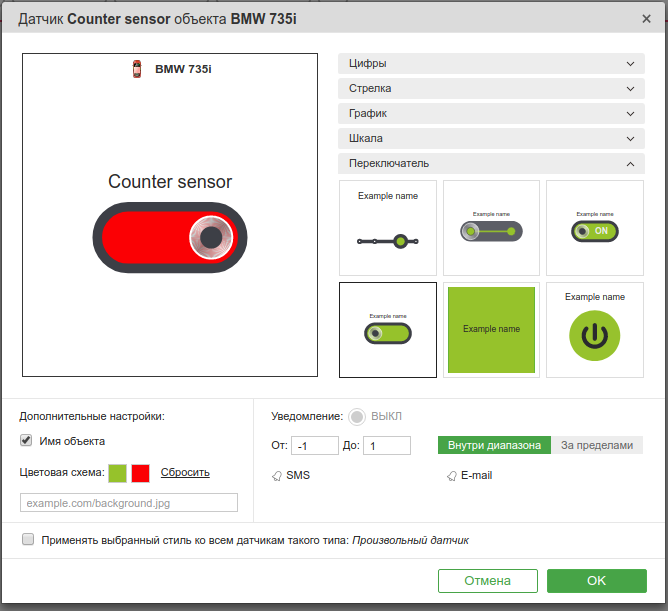The width and height of the screenshot is (668, 611).
Task: Select the green pill toggle style thumbnail
Action: pyautogui.click(x=388, y=330)
